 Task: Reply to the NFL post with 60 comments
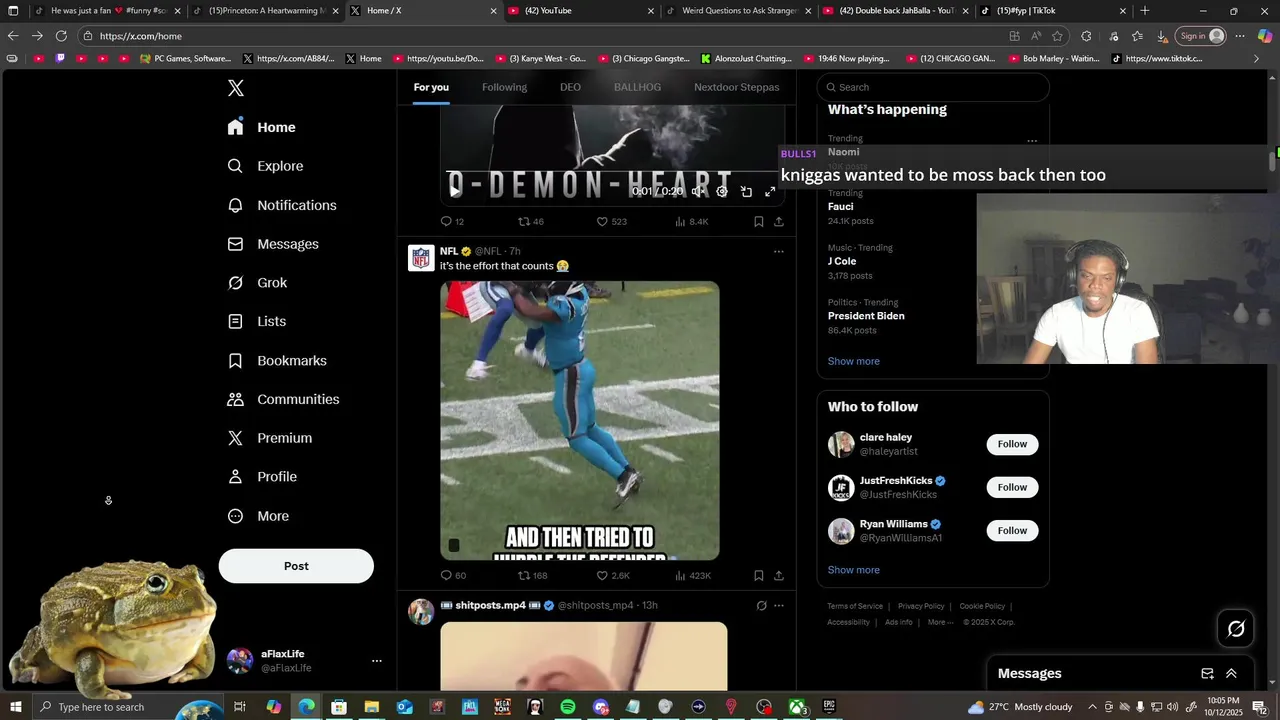[453, 575]
